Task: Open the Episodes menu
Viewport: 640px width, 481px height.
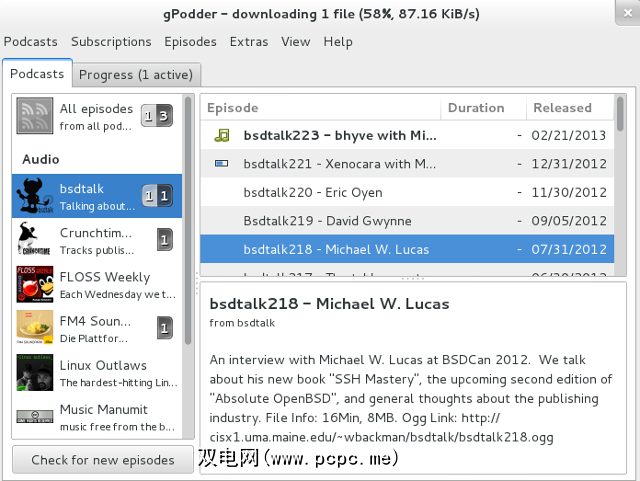Action: point(190,42)
